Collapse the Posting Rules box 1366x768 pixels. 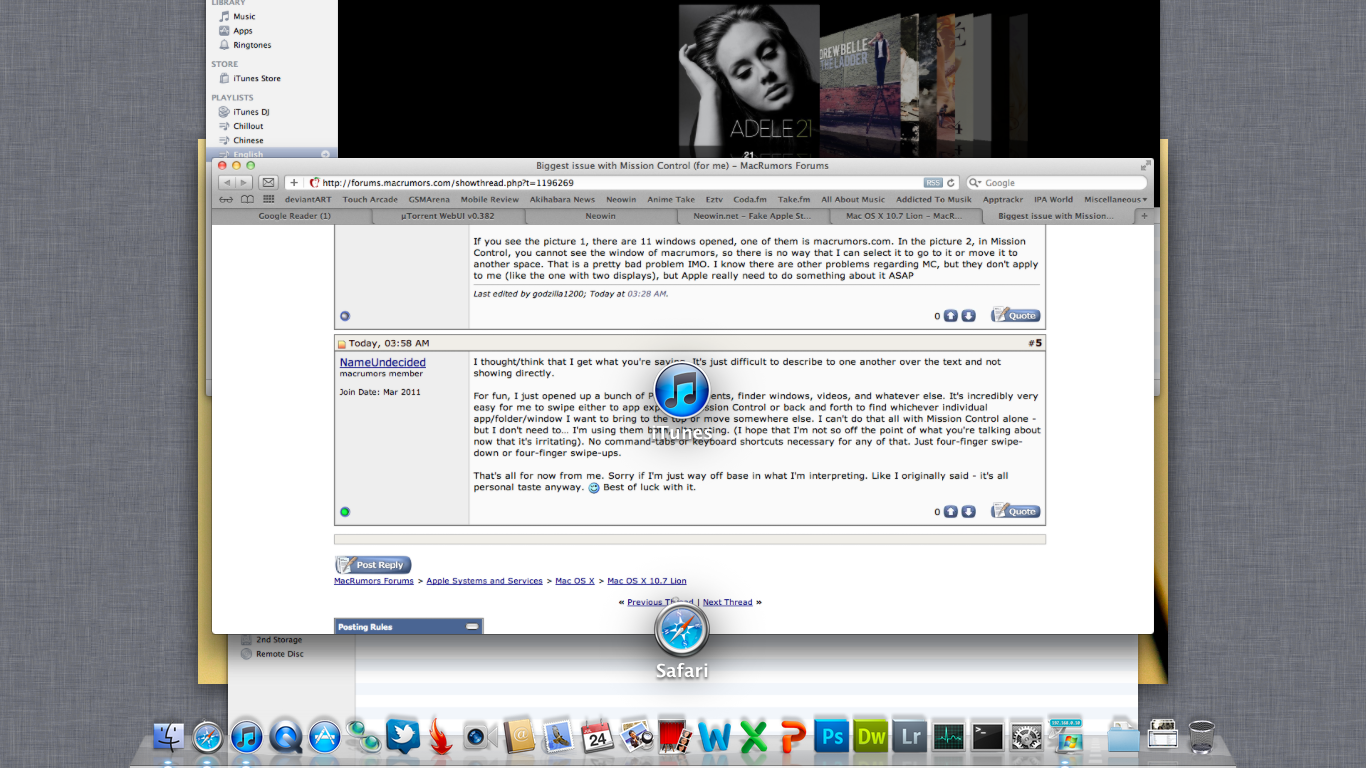(x=472, y=627)
